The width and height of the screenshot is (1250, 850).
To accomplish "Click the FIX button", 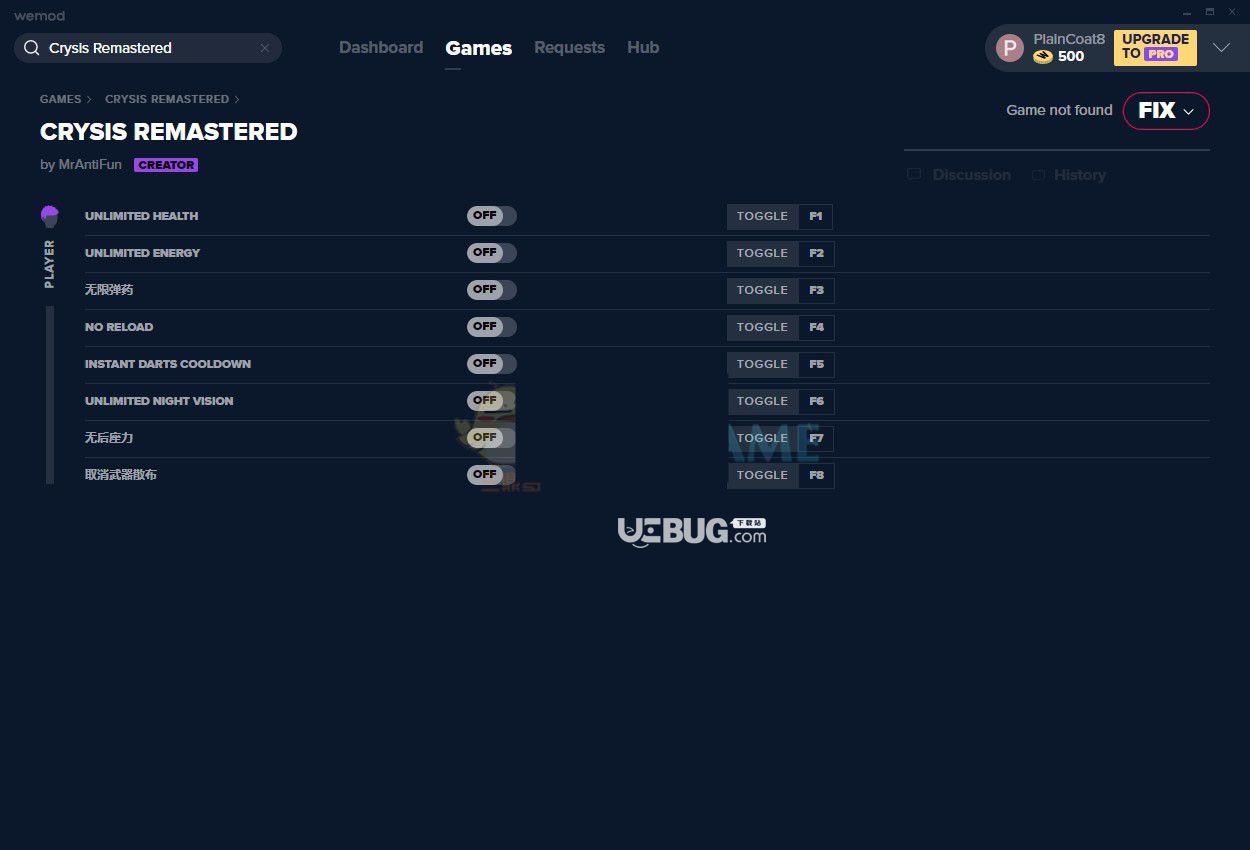I will (x=1166, y=111).
